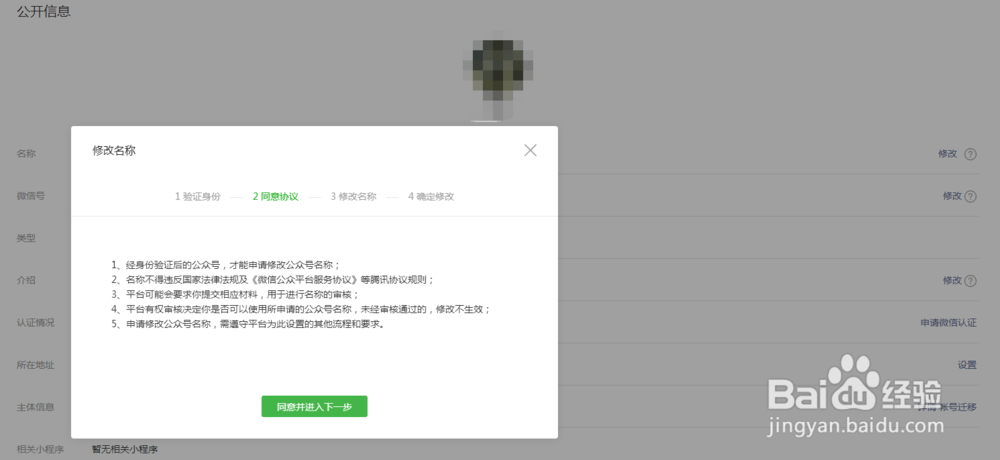Select step 4 确定修改
Viewport: 1000px width, 460px height.
coord(431,197)
